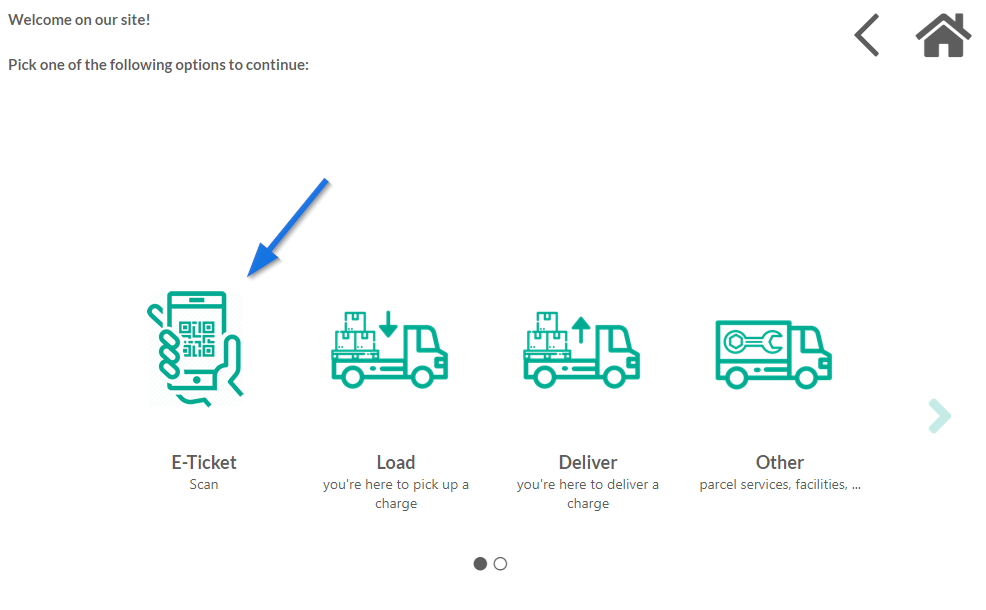Click "you're here to deliver a charge"
Image resolution: width=986 pixels, height=610 pixels.
click(588, 494)
